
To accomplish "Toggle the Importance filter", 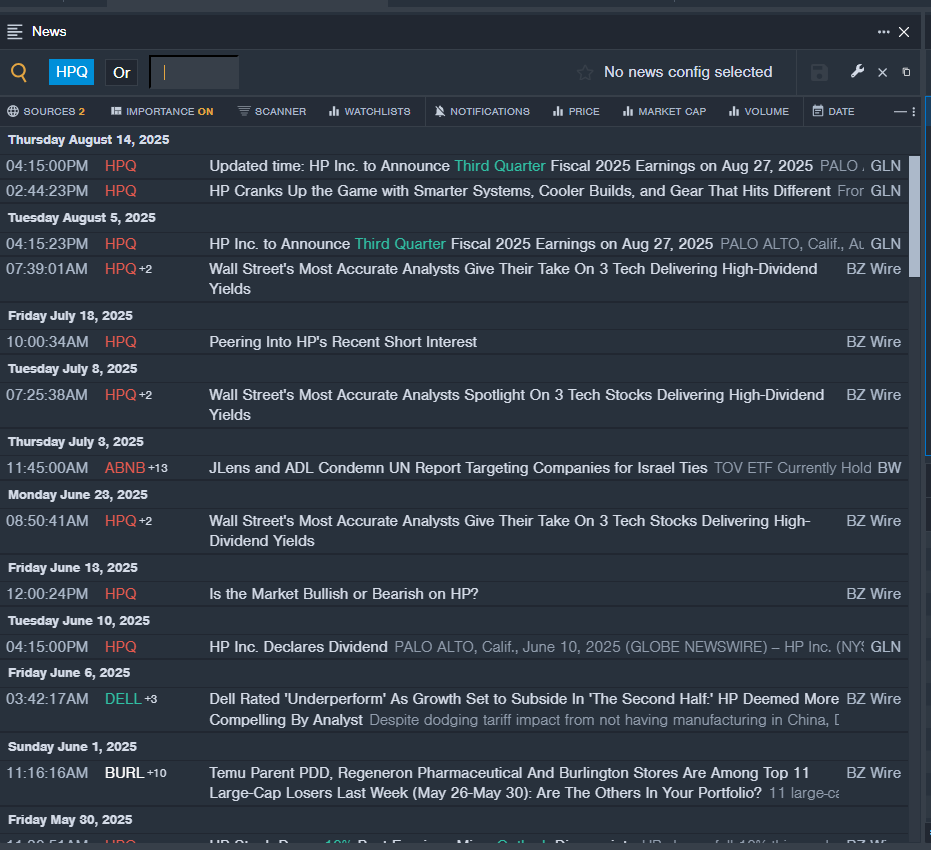I will pyautogui.click(x=162, y=112).
